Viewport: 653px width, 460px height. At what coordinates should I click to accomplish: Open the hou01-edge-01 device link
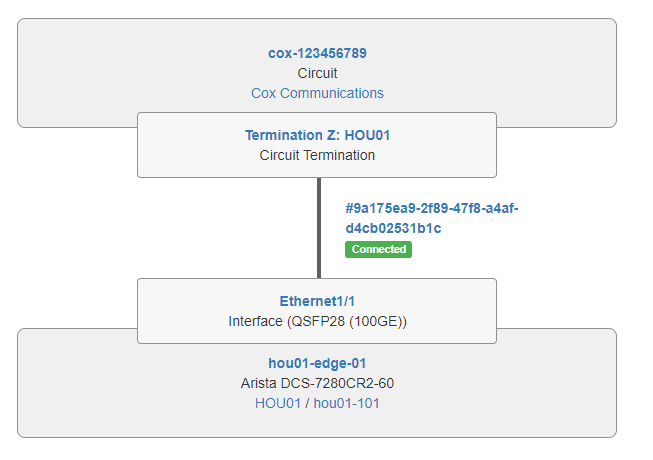click(317, 363)
